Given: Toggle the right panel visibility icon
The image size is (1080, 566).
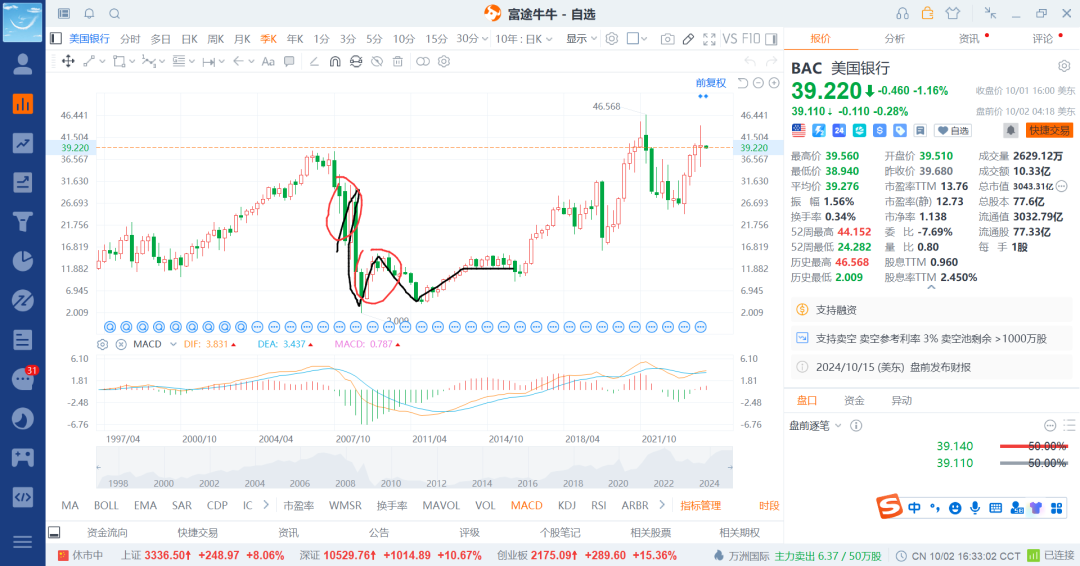Looking at the screenshot, I should point(771,39).
